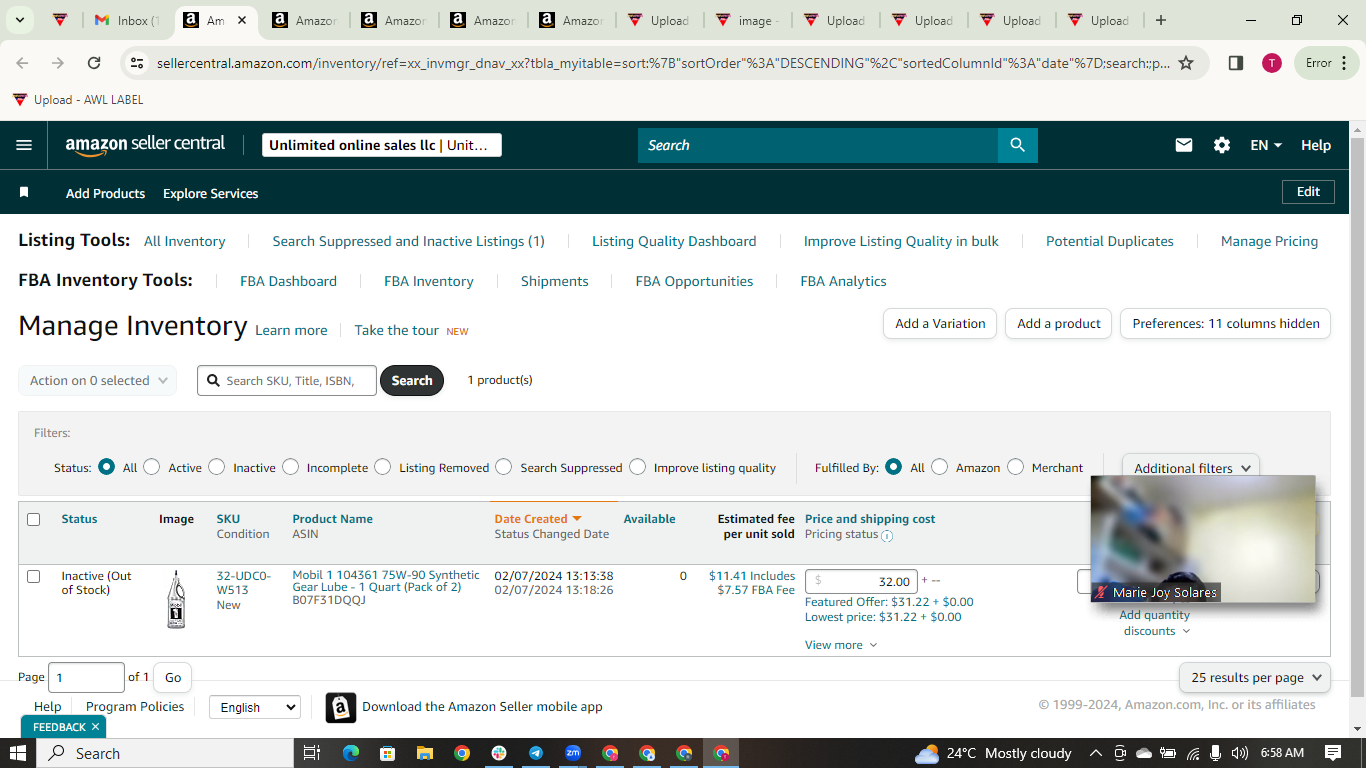Sort by the Date Created column
The image size is (1366, 768).
tap(538, 519)
